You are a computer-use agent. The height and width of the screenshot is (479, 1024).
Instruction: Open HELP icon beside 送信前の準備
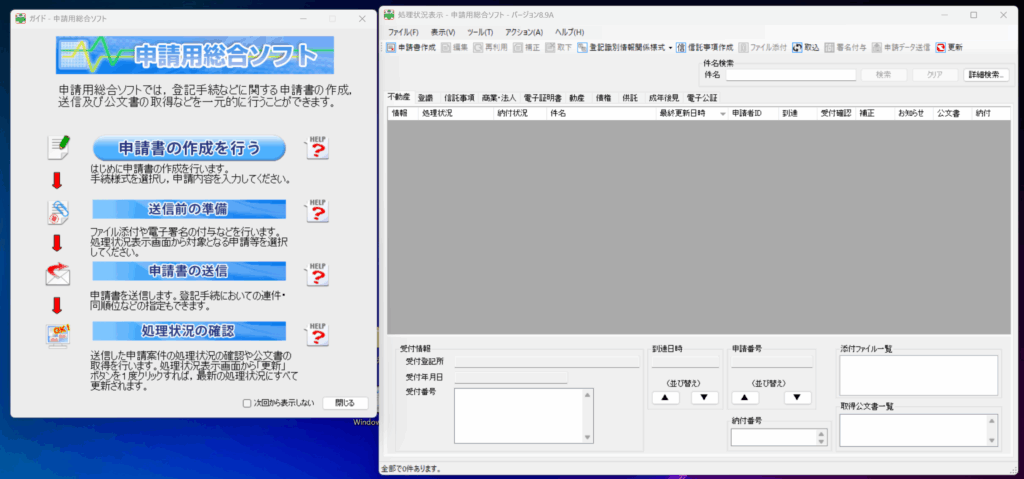[x=316, y=209]
